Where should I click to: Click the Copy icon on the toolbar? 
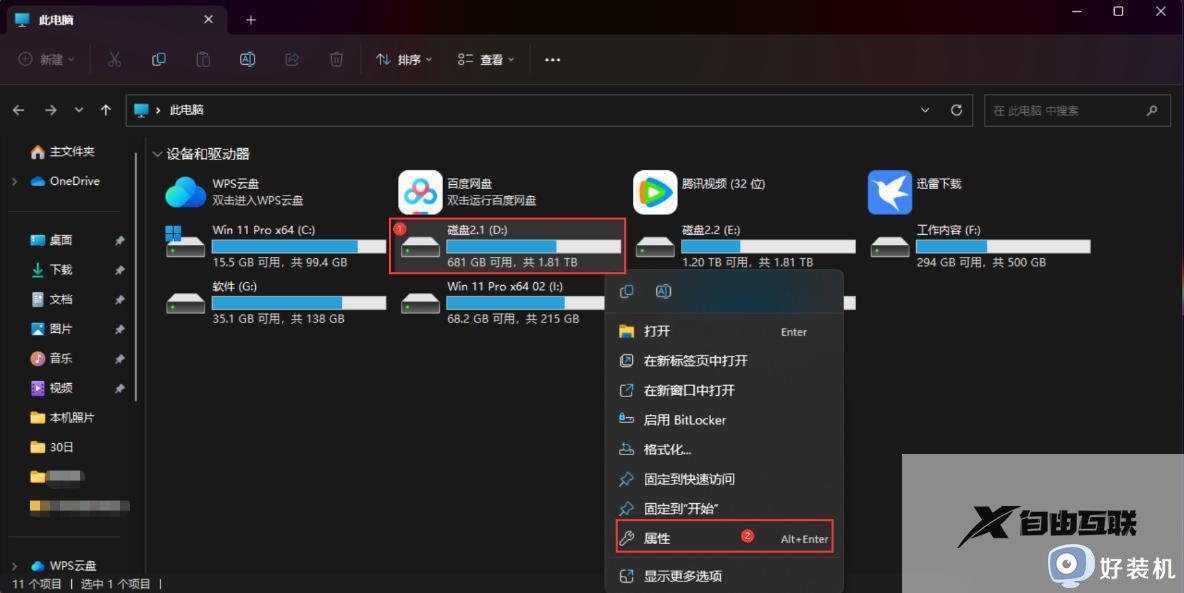[158, 59]
